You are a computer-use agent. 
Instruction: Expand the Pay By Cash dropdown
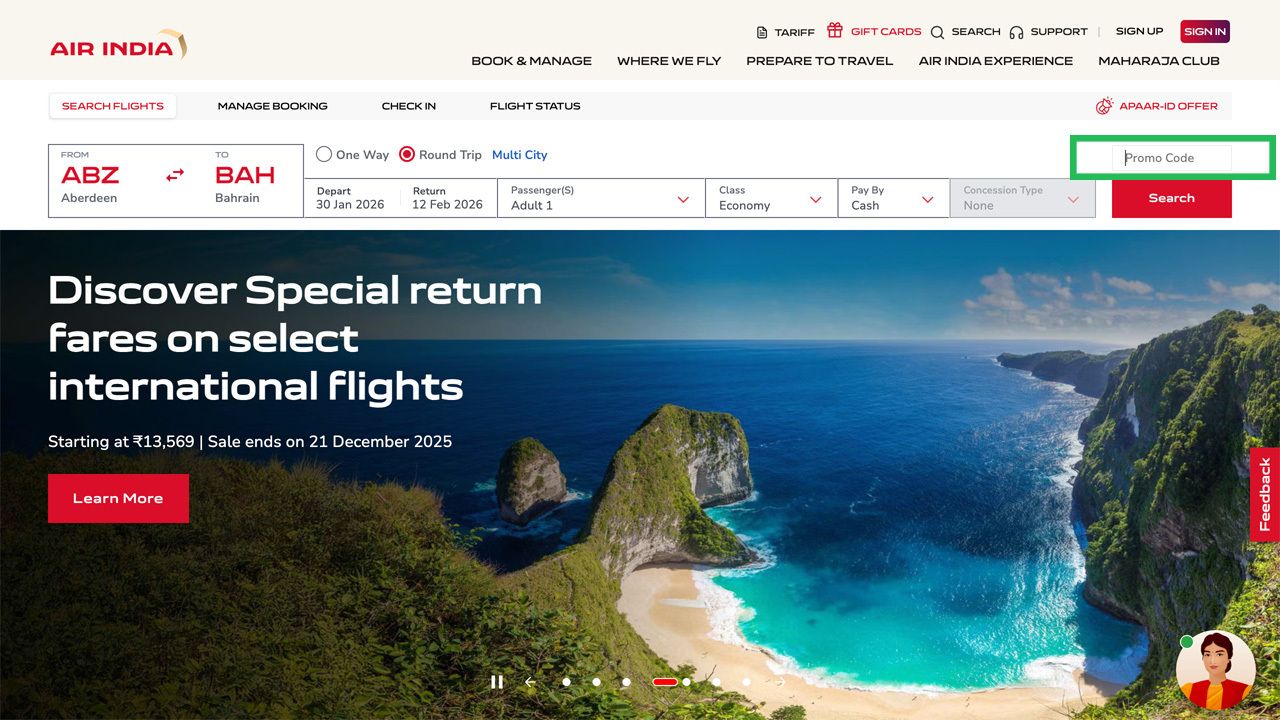(893, 198)
